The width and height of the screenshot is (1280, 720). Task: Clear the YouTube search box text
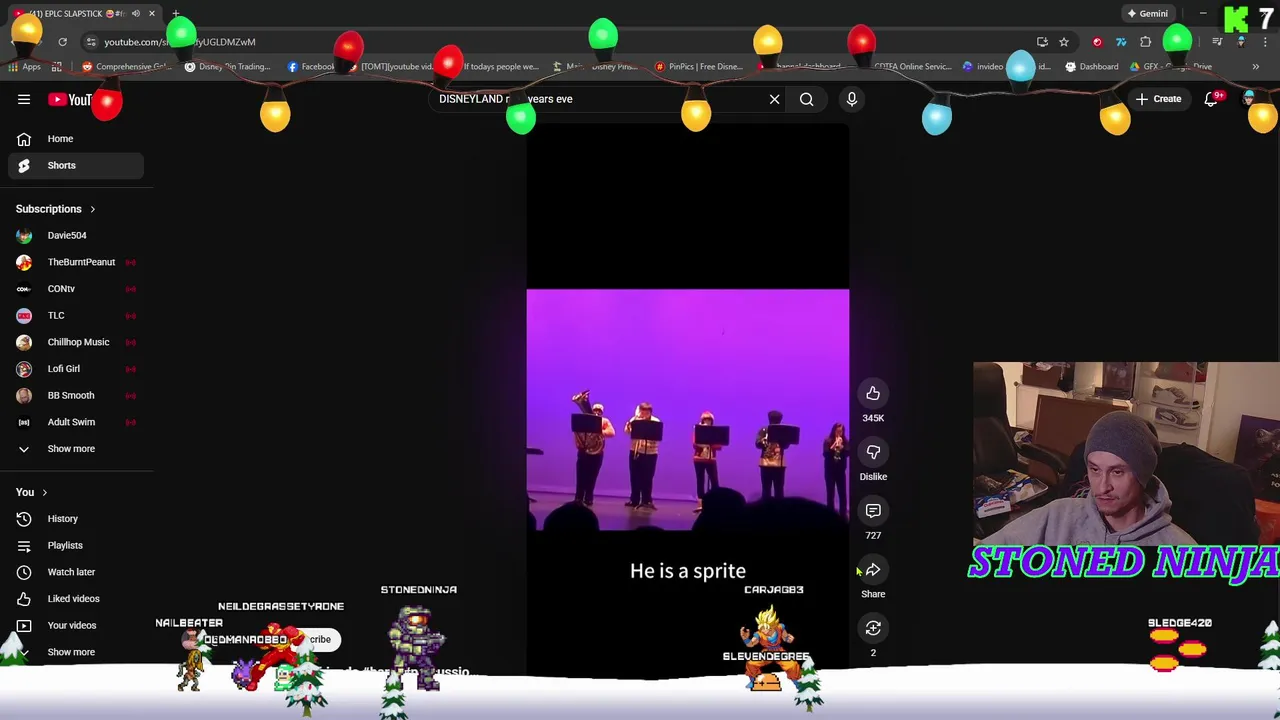(x=774, y=99)
